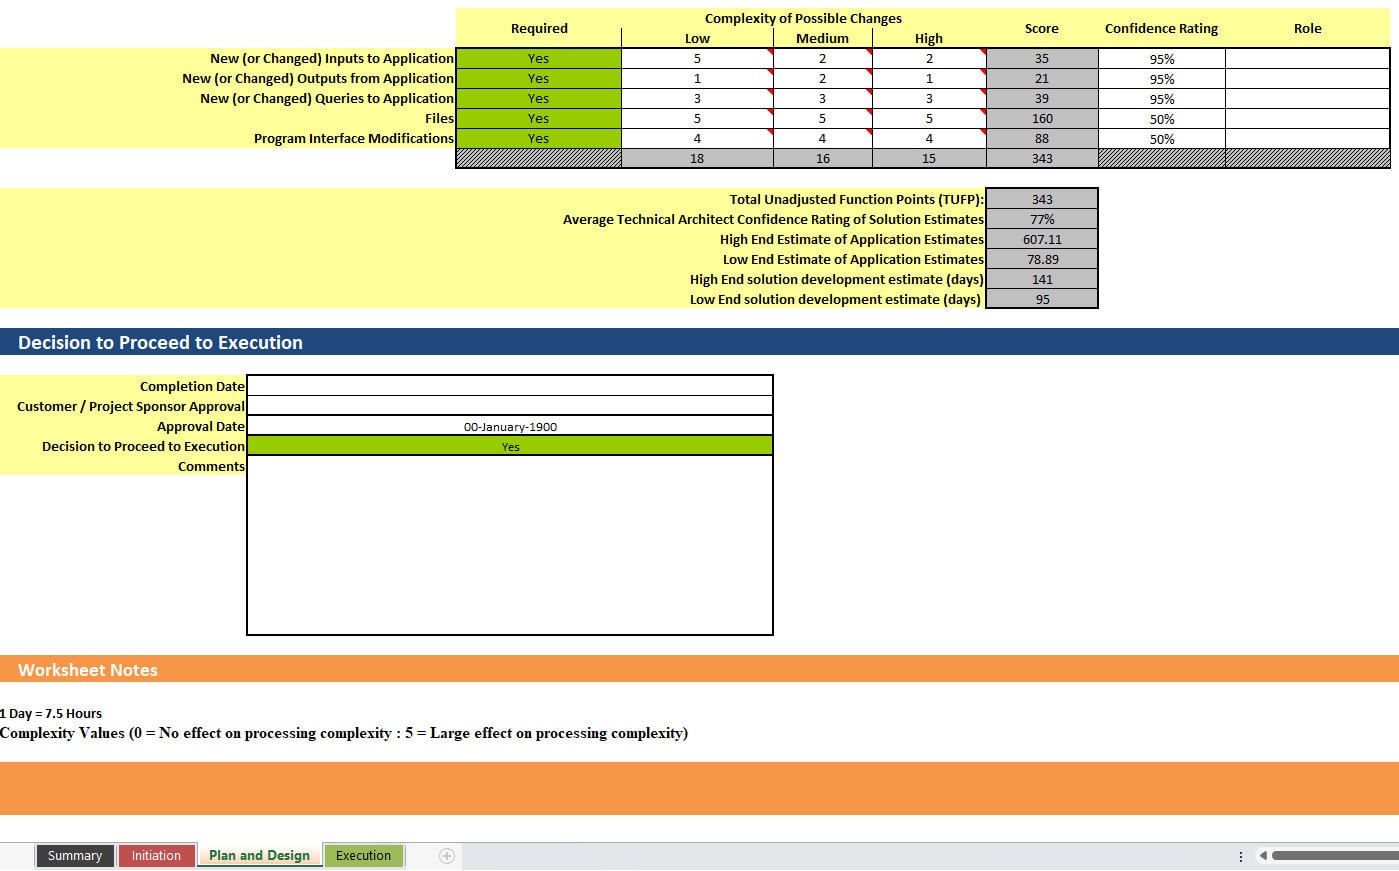
Task: Open the Decision to Proceed to Execution Yes cell
Action: (x=510, y=446)
